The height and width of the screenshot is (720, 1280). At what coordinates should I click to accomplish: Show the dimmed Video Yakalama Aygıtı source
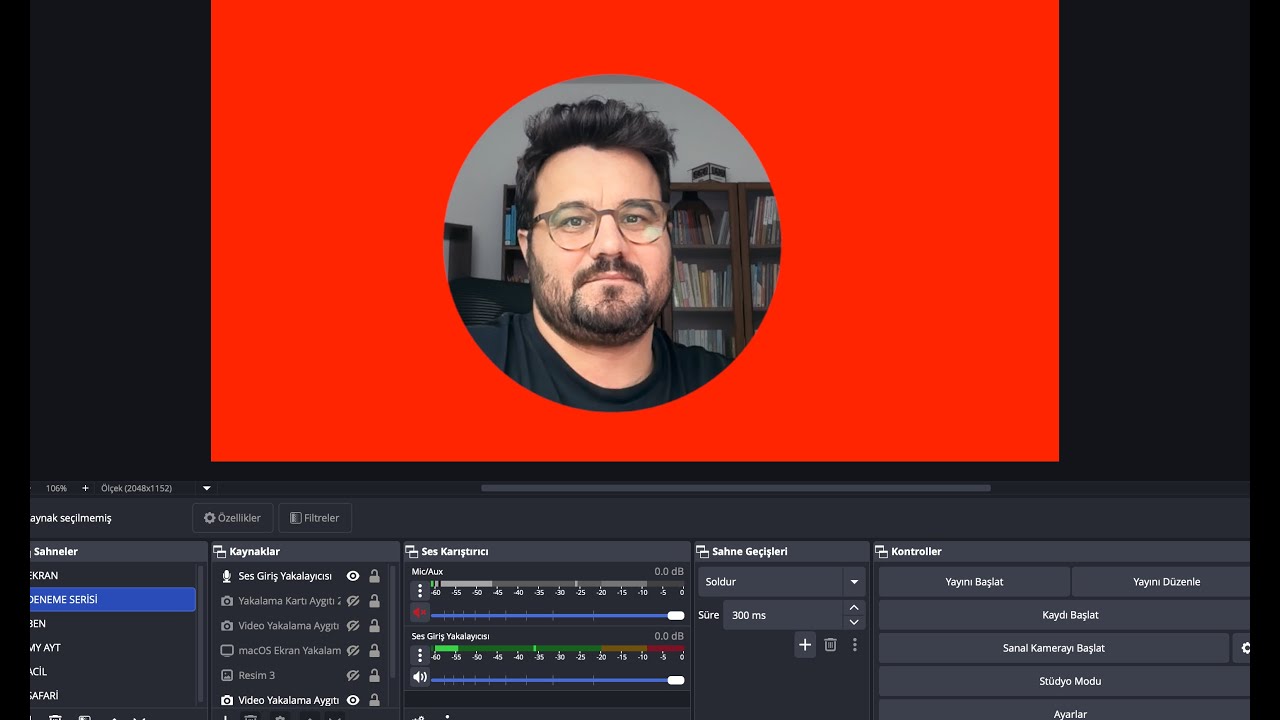[x=353, y=625]
